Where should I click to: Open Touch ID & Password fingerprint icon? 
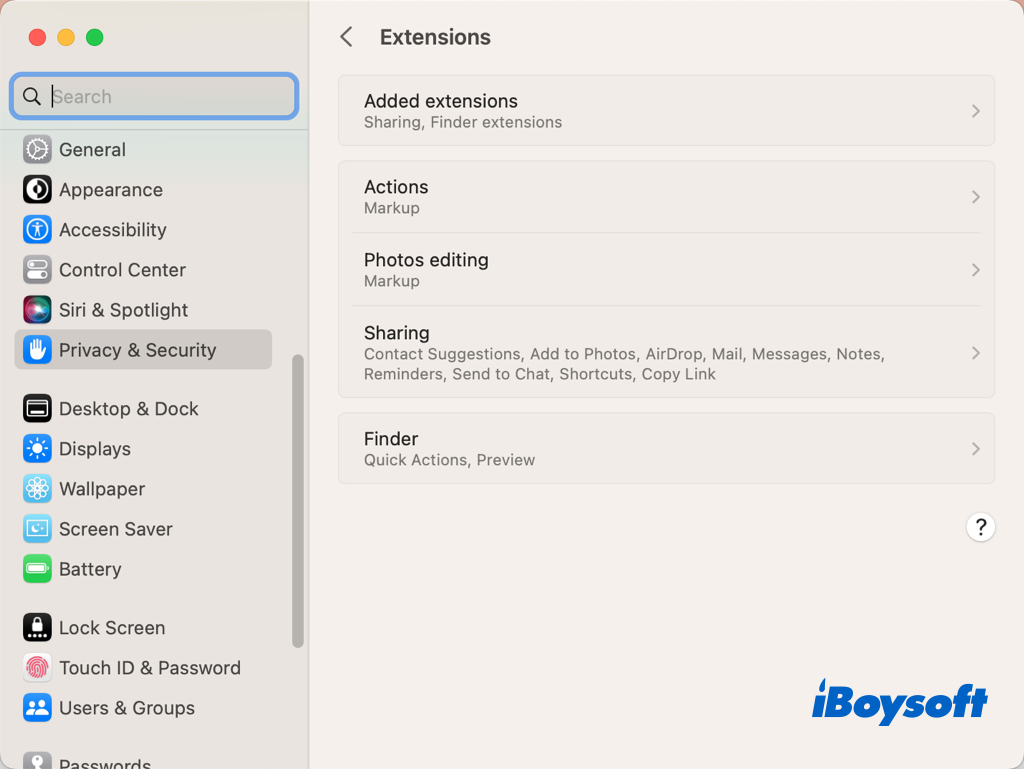pyautogui.click(x=37, y=668)
